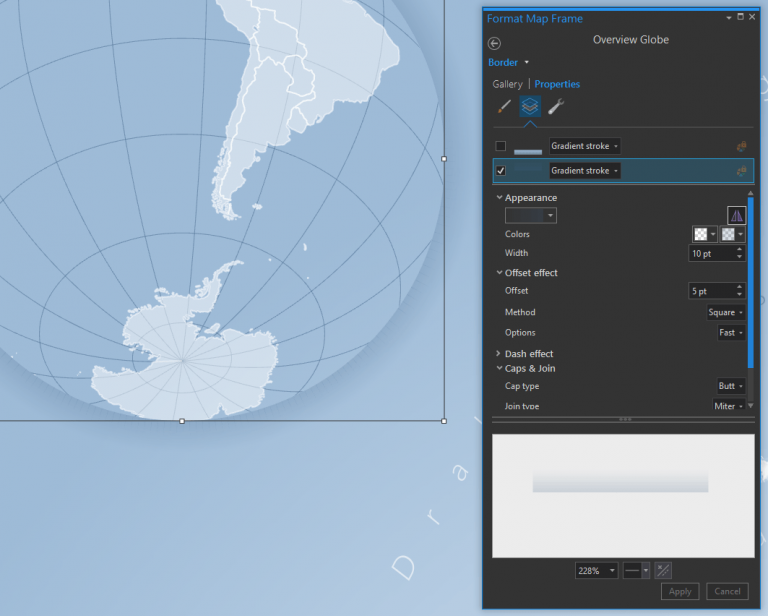Viewport: 768px width, 616px height.
Task: Click the Cancel button
Action: [727, 592]
